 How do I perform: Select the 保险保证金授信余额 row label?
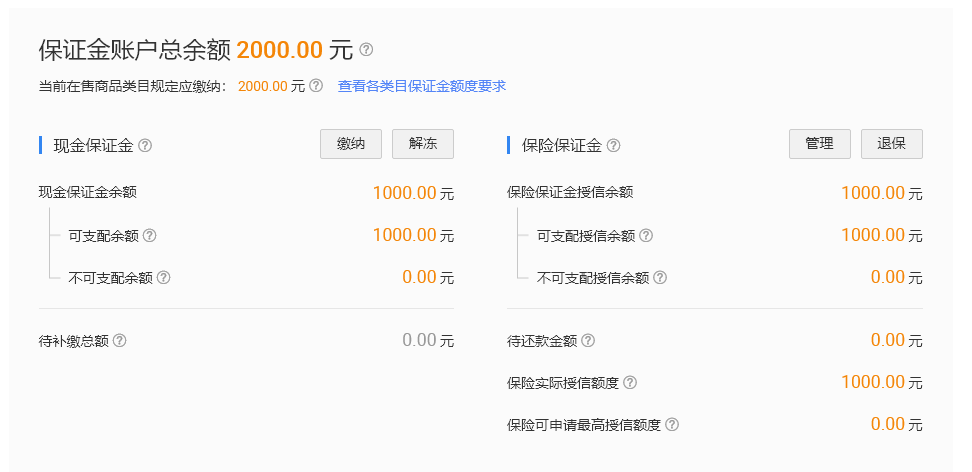[x=570, y=192]
